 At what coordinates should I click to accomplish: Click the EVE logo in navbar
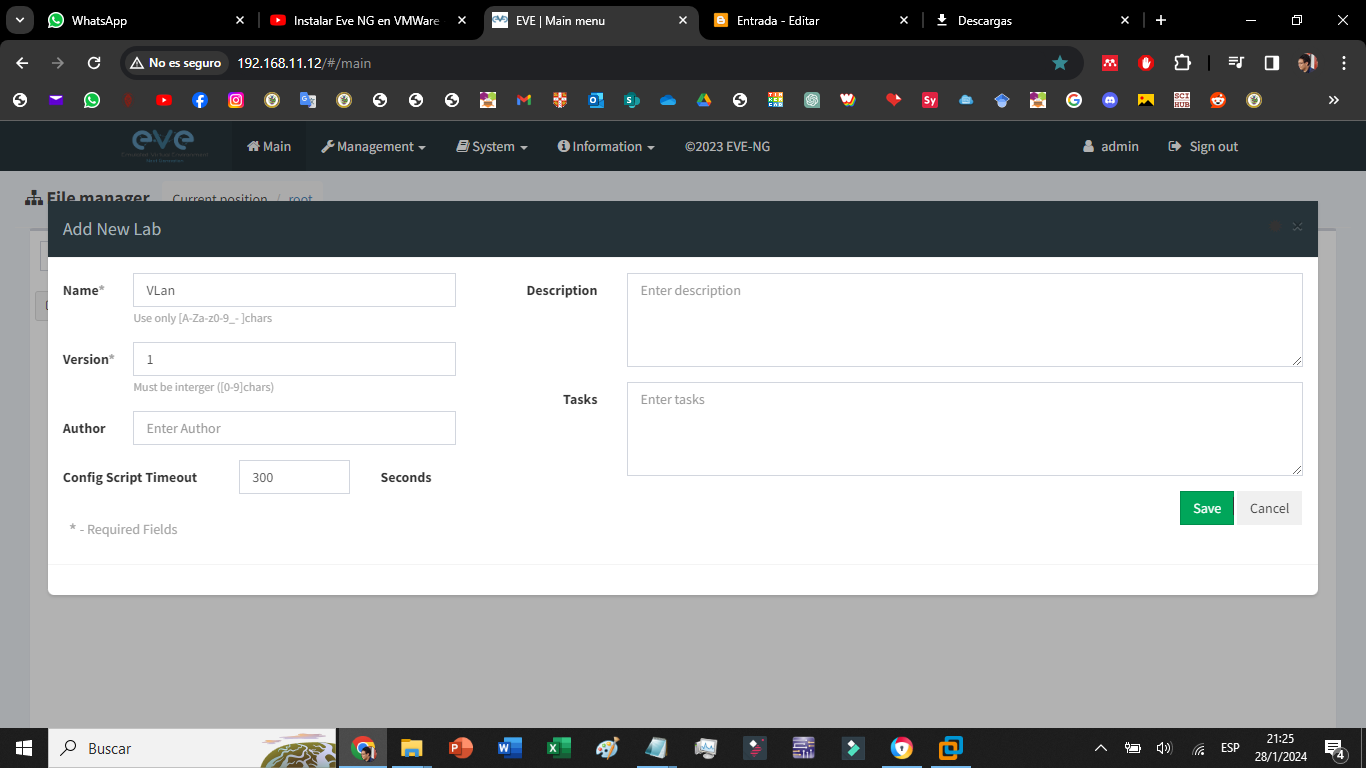coord(164,145)
